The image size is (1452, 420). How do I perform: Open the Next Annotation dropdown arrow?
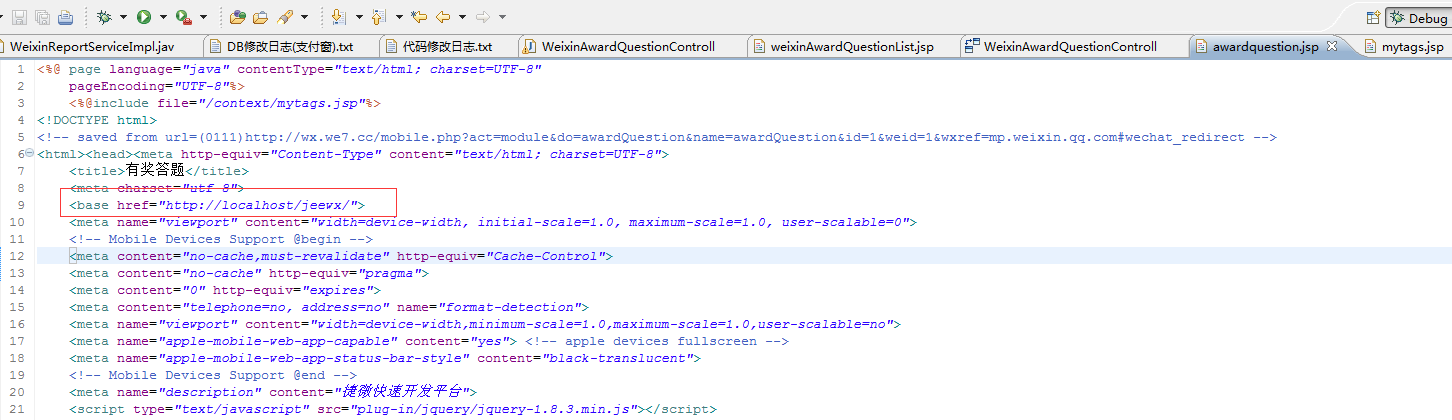[x=359, y=17]
